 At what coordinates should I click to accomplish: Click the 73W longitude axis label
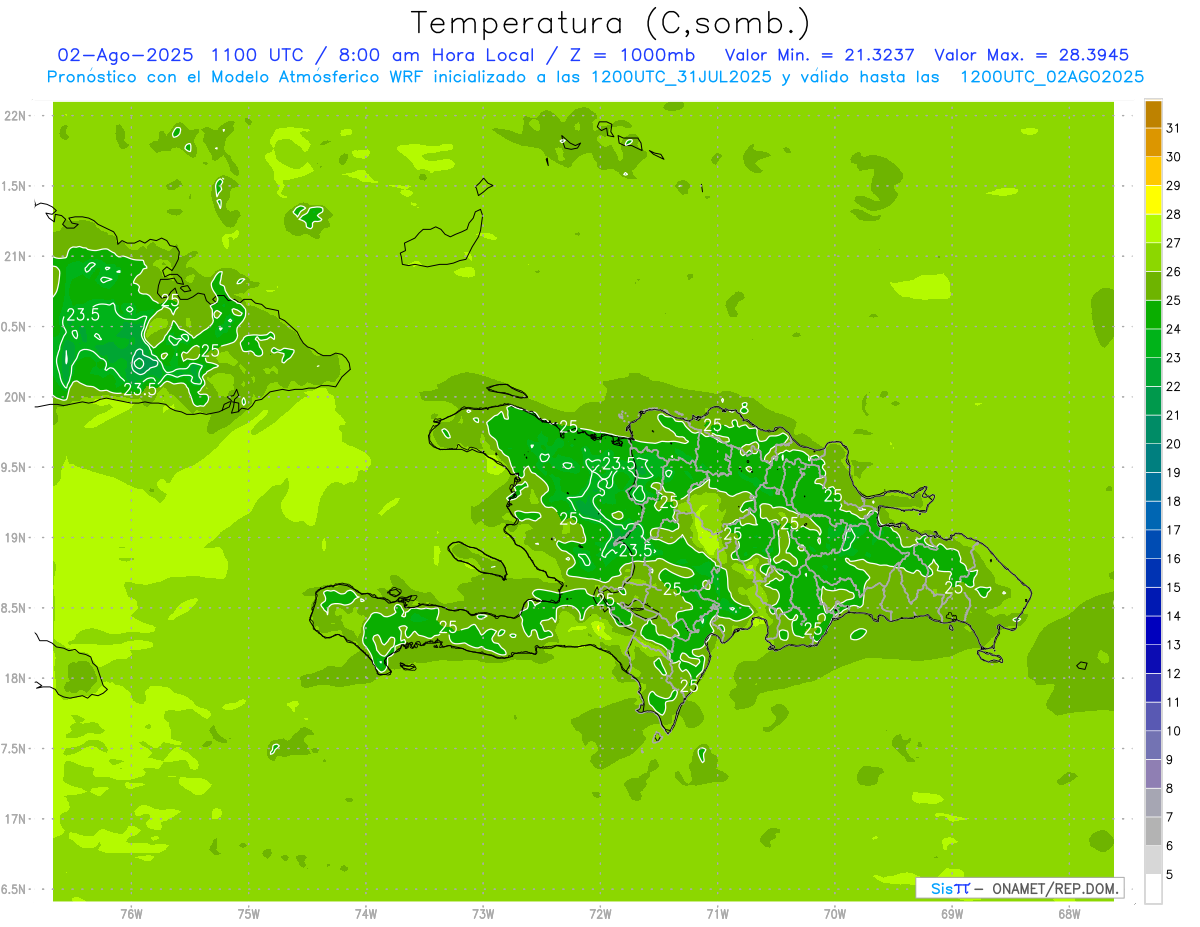click(x=483, y=914)
